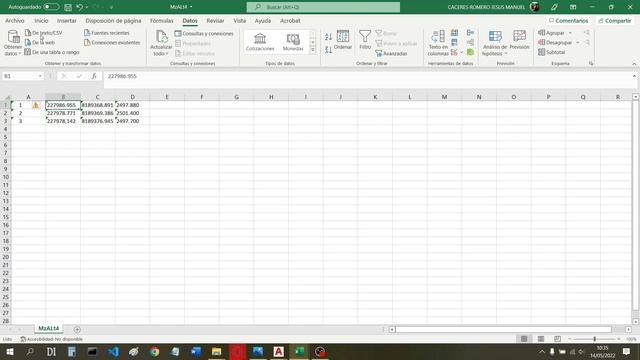Import data using De texto/CSV
The image size is (640, 360).
coord(43,33)
